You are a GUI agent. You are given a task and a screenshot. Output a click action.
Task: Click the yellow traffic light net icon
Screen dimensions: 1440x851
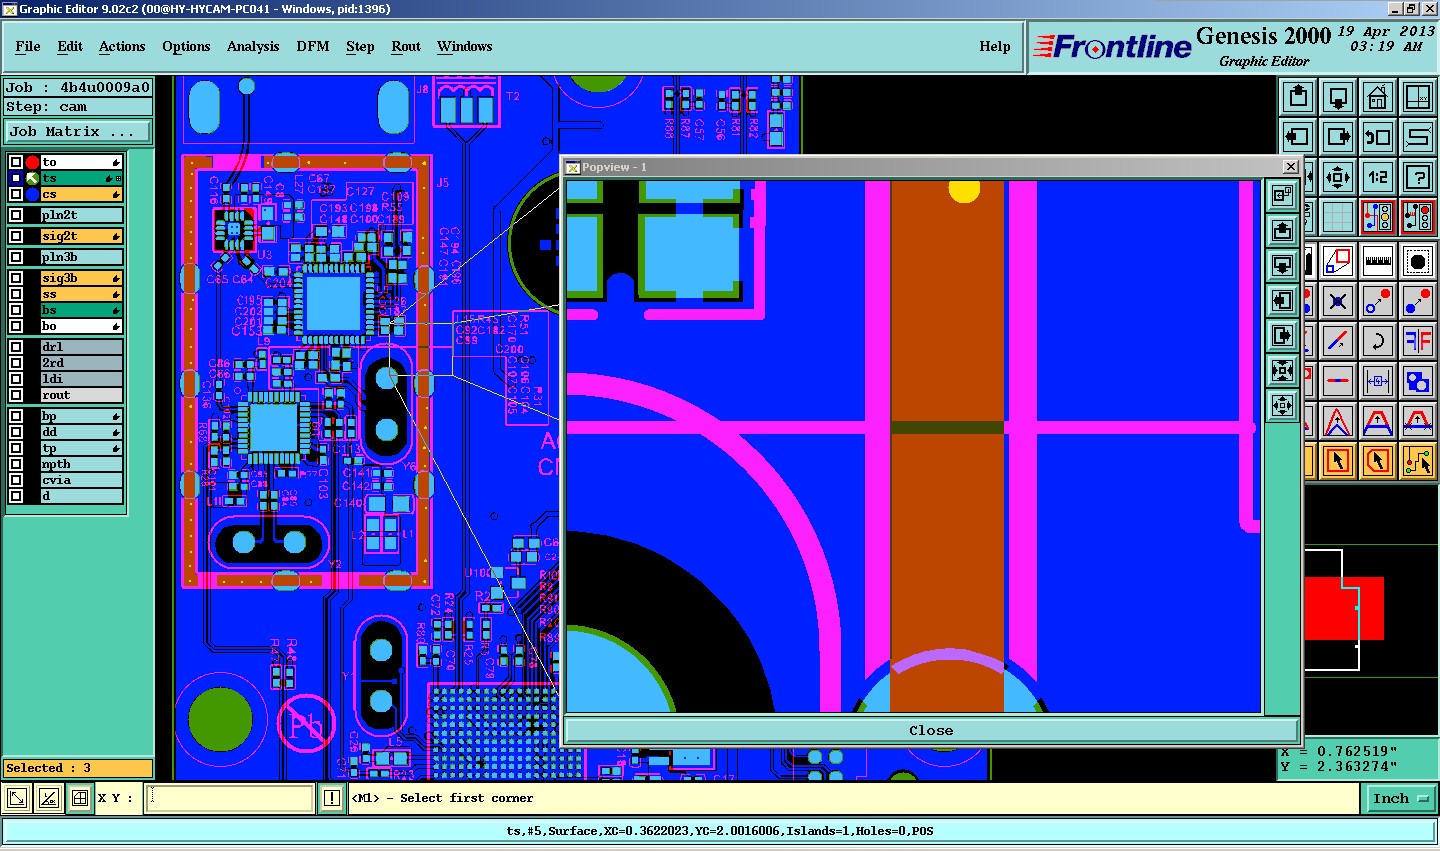[1378, 217]
